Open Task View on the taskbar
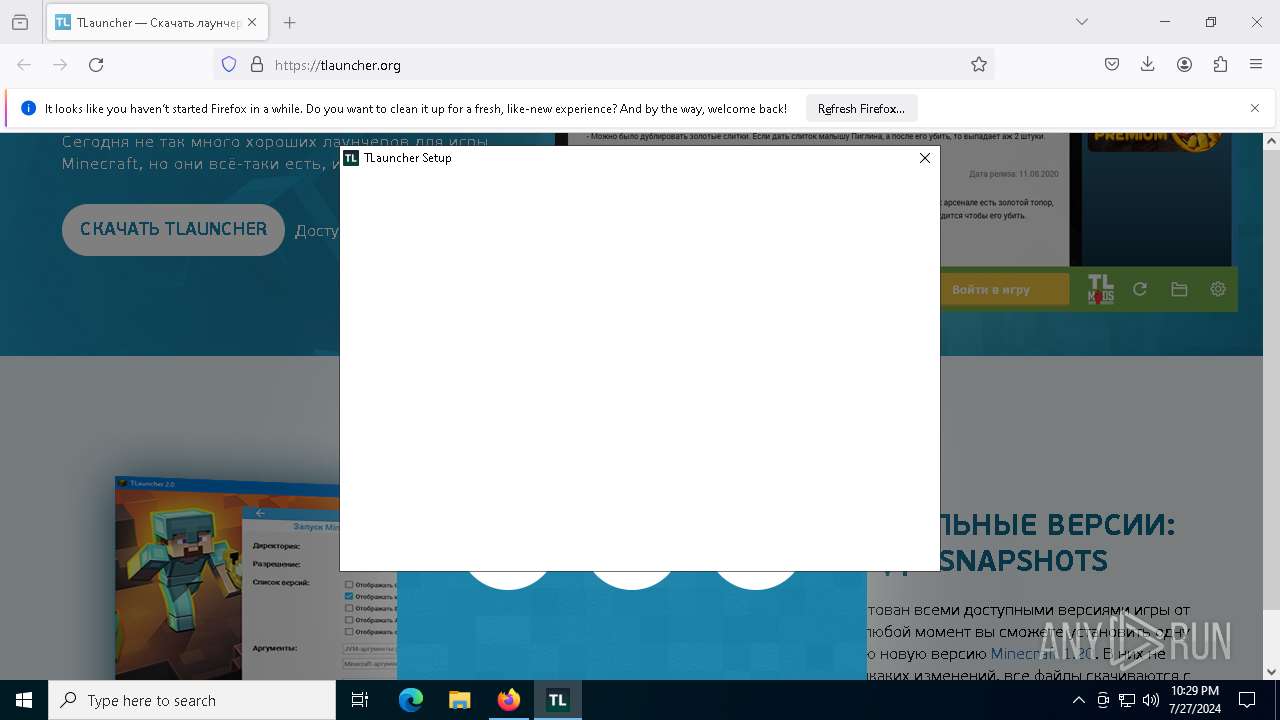The width and height of the screenshot is (1280, 720). 360,700
